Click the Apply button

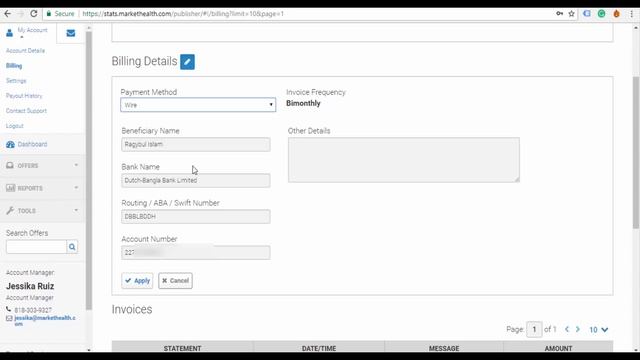pos(137,280)
